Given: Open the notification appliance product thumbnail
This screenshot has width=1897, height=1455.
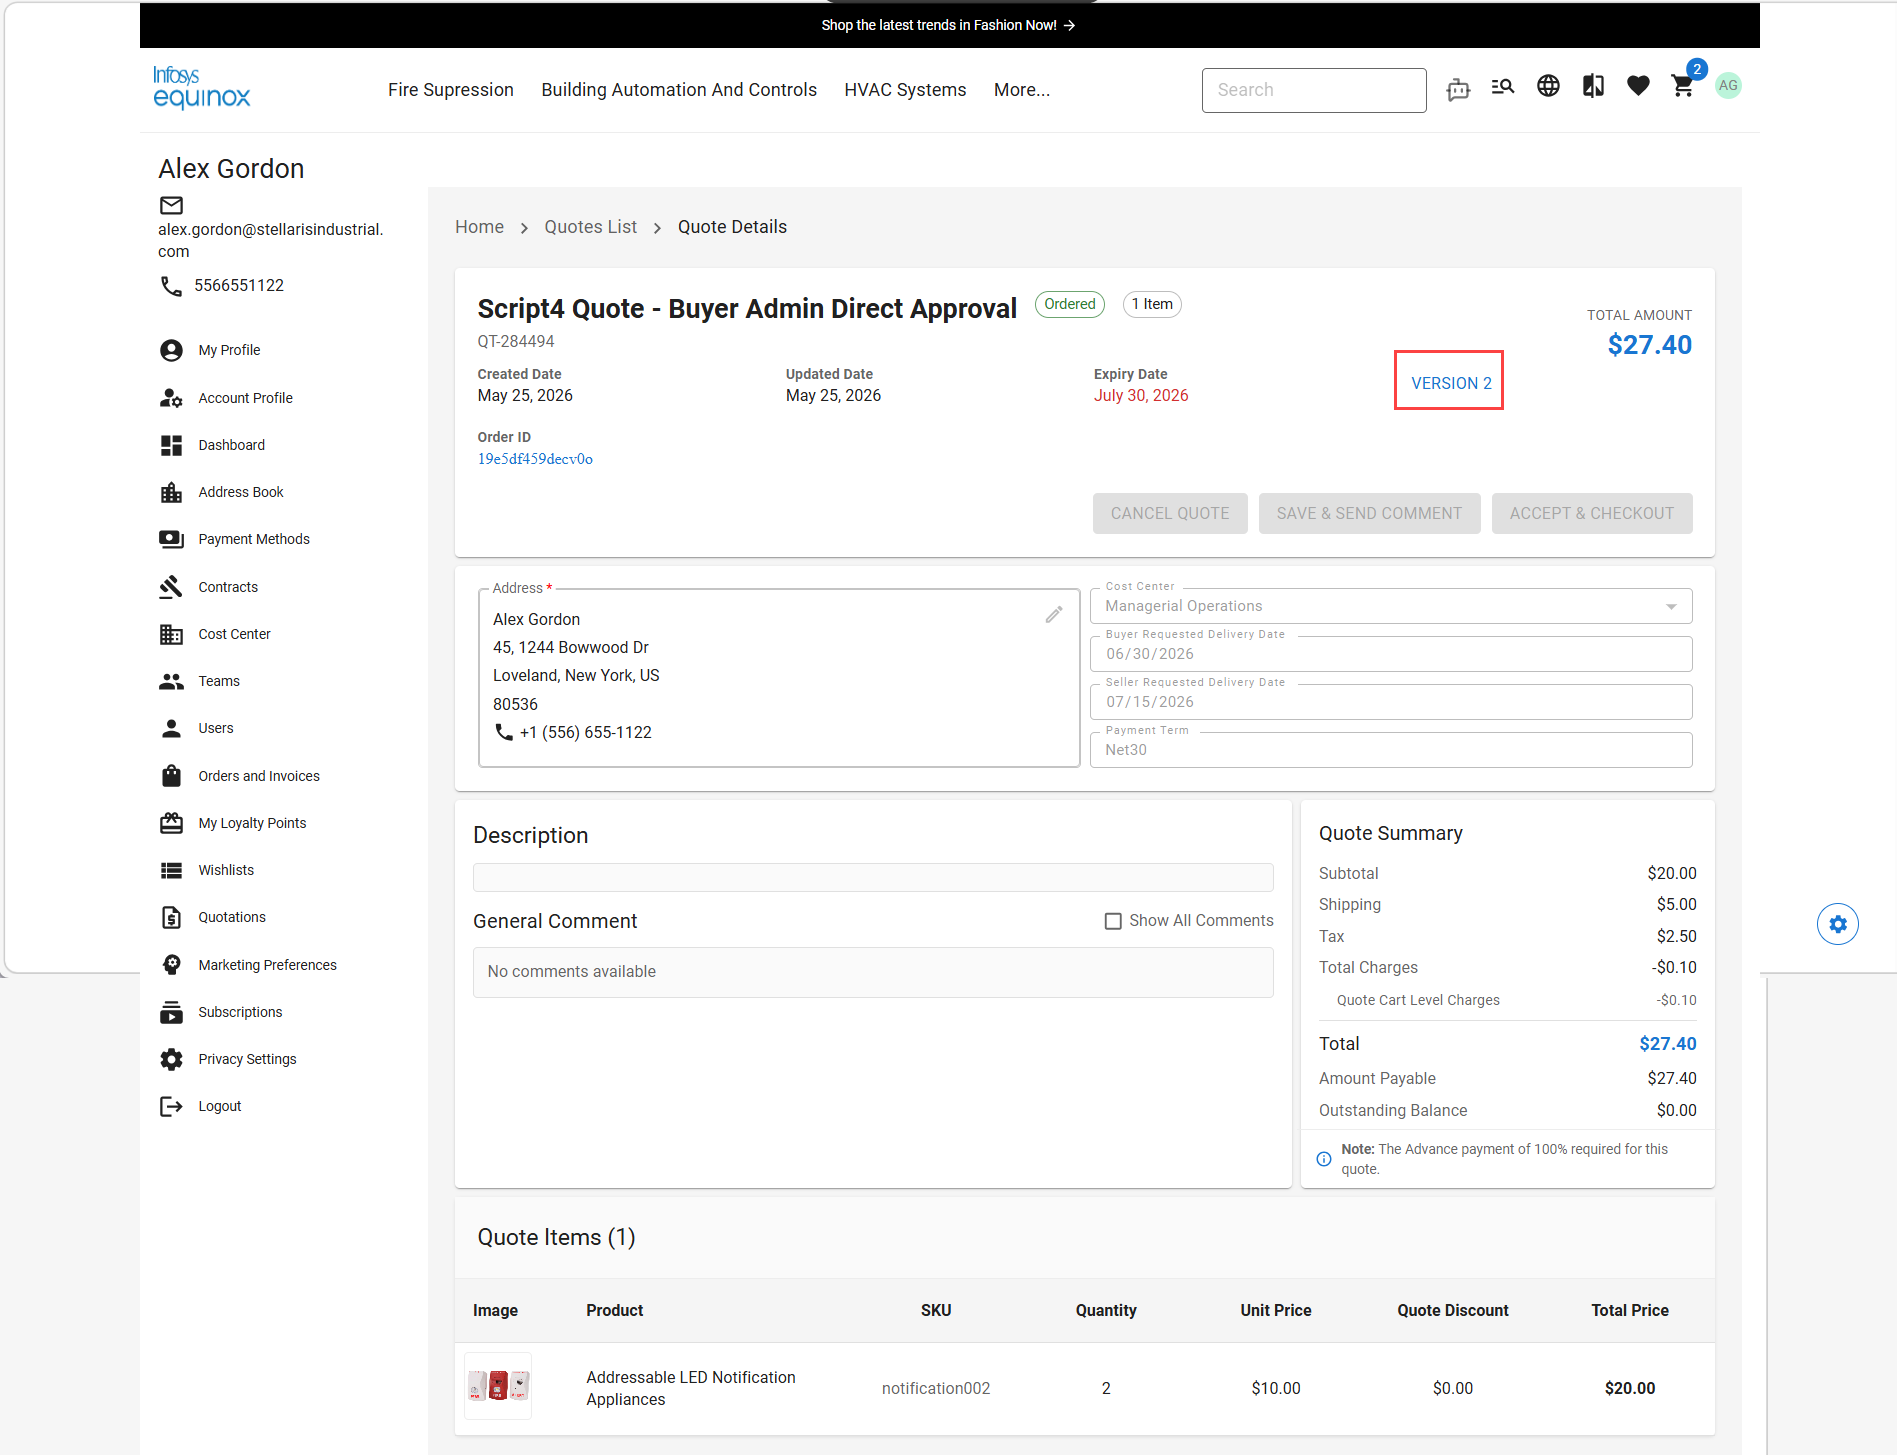Looking at the screenshot, I should tap(498, 1386).
